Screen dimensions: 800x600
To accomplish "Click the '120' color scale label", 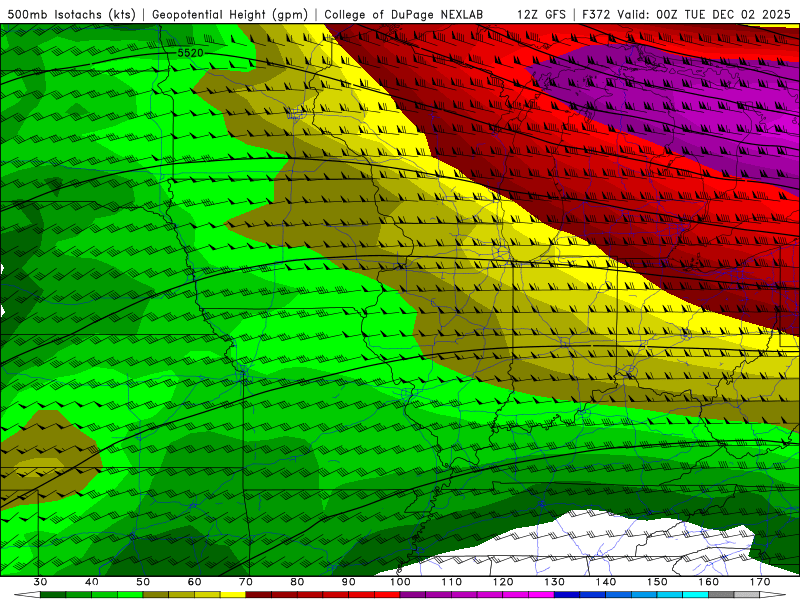I will [503, 582].
